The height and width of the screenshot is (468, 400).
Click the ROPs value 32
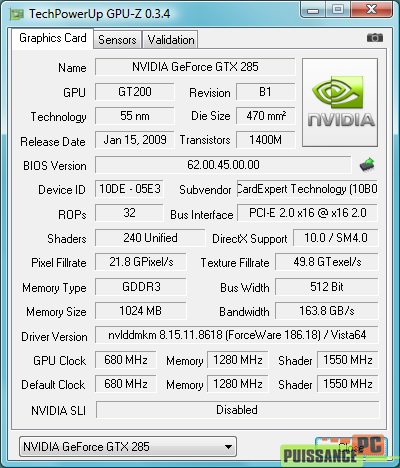129,213
